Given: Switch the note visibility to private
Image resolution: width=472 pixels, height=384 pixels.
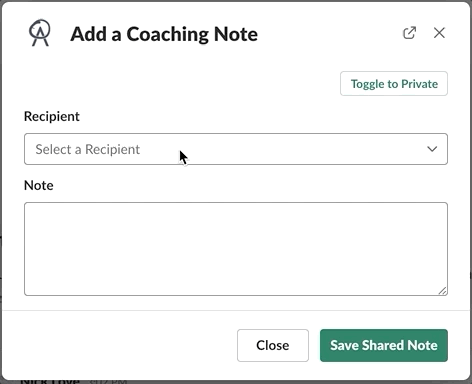Looking at the screenshot, I should (x=394, y=84).
